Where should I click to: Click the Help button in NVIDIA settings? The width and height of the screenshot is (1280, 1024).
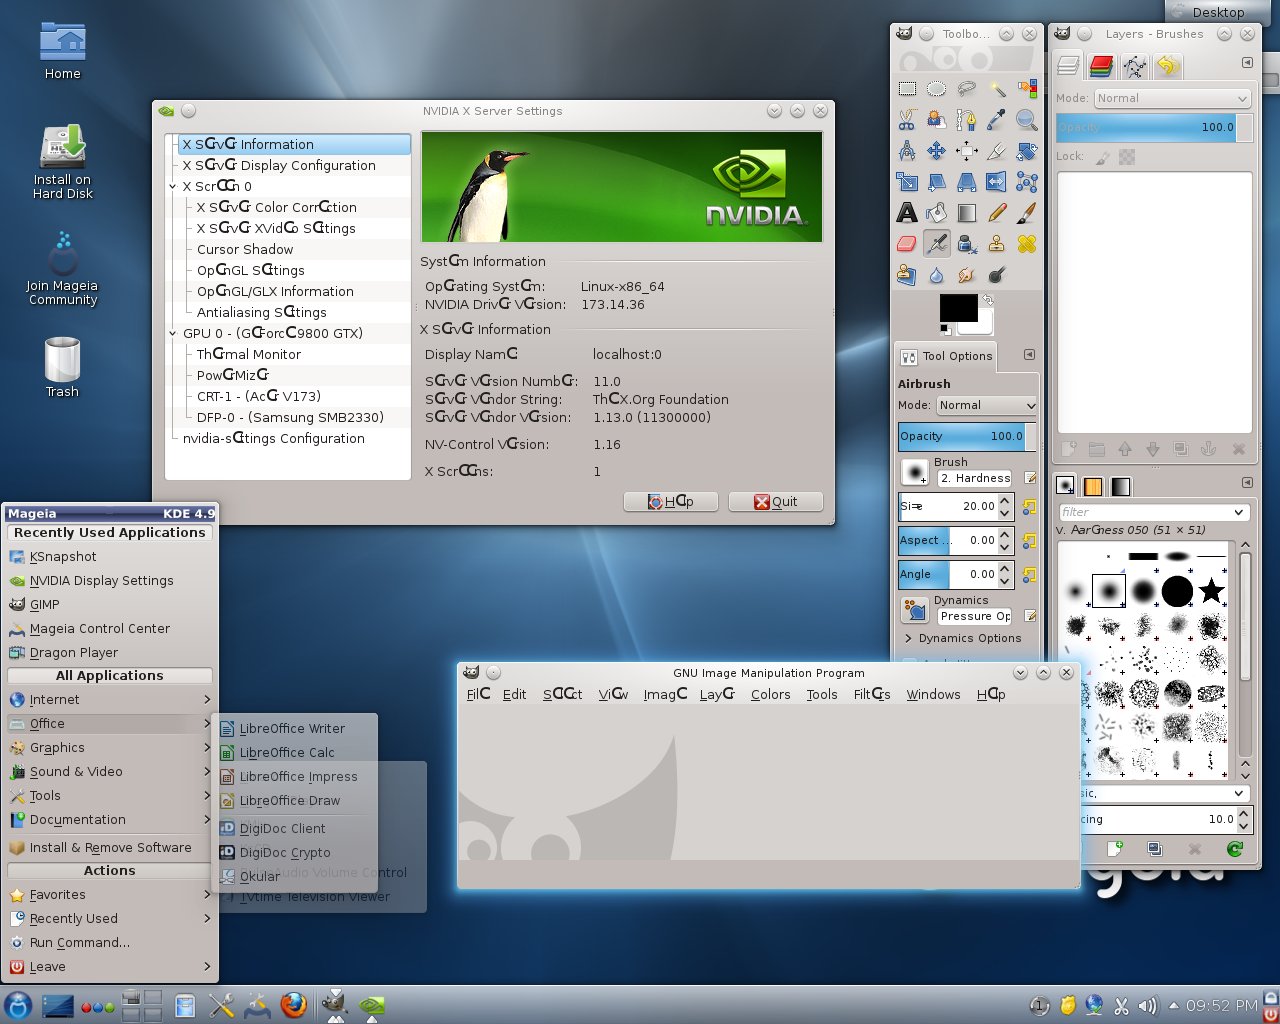click(x=670, y=502)
